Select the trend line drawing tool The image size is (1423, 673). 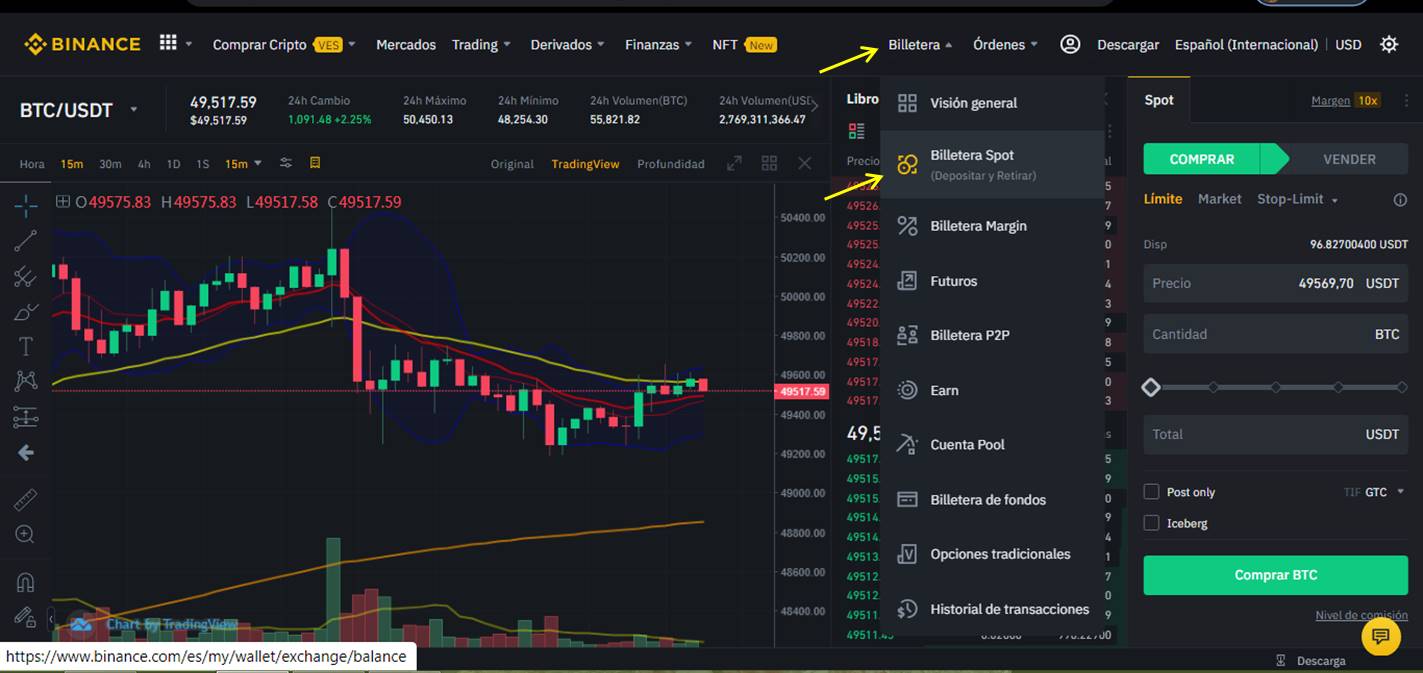[x=26, y=241]
